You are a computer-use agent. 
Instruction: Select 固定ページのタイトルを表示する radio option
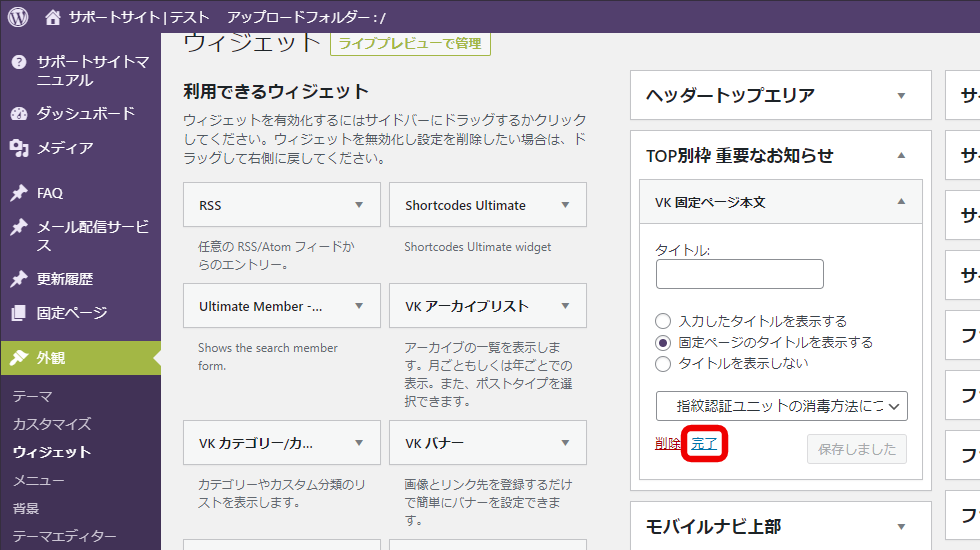pyautogui.click(x=663, y=342)
